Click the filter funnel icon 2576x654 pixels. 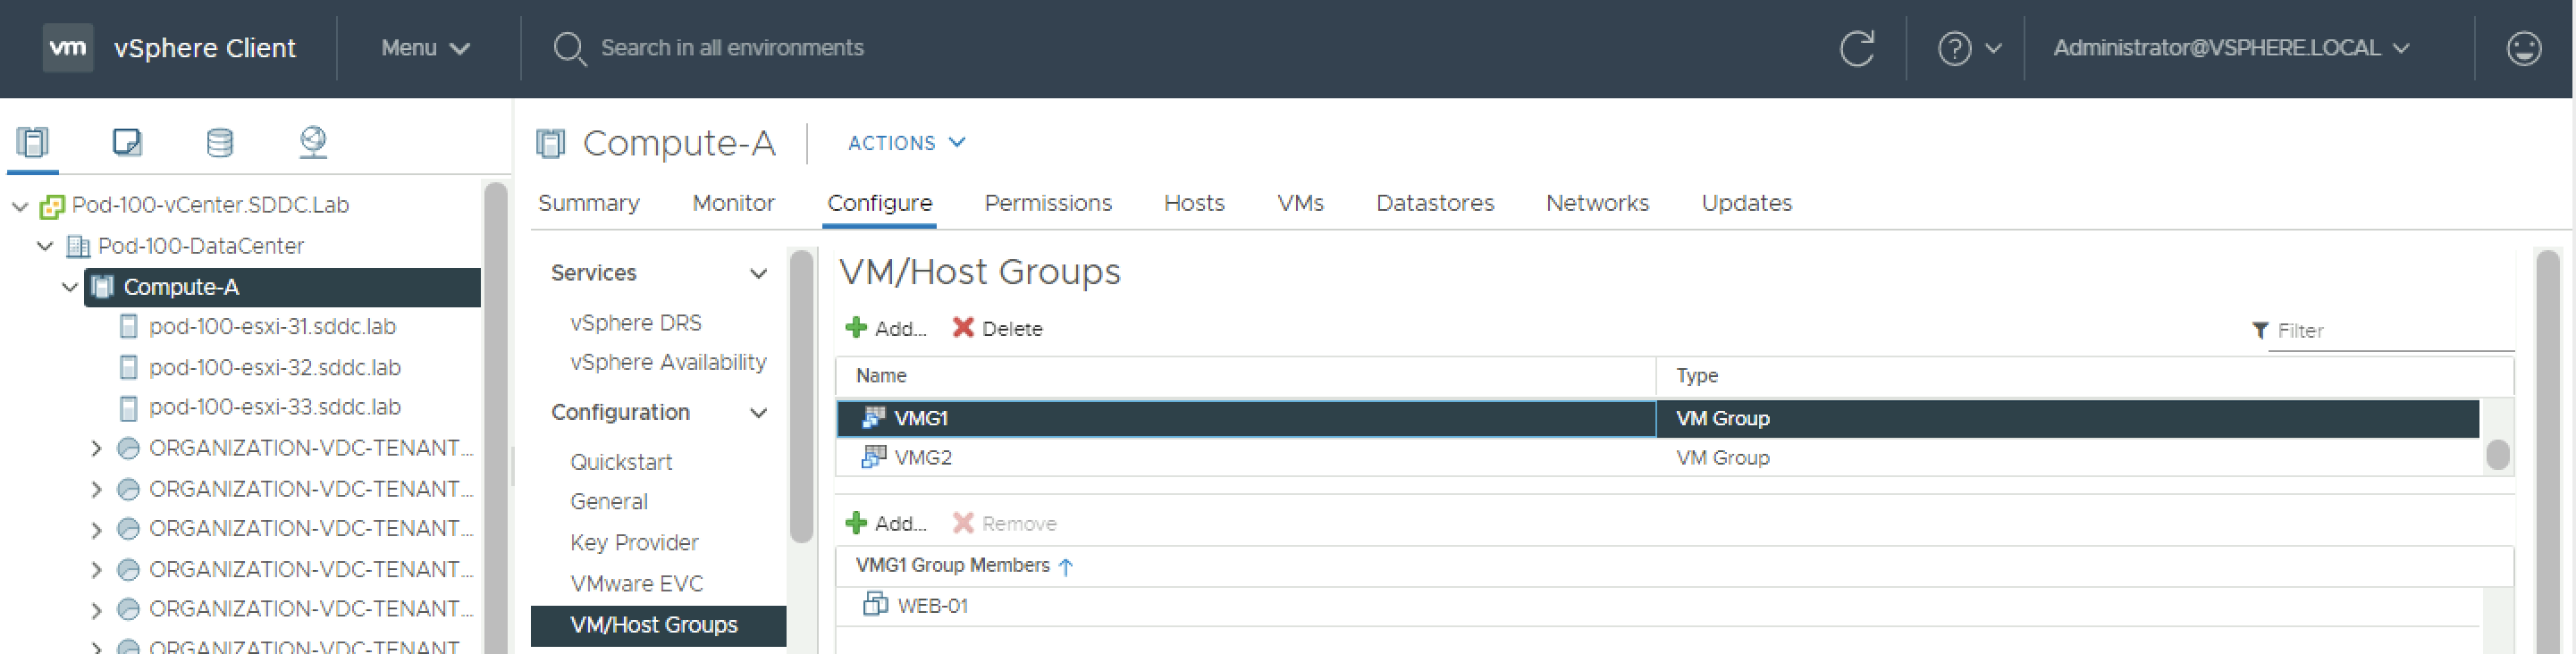click(2259, 330)
